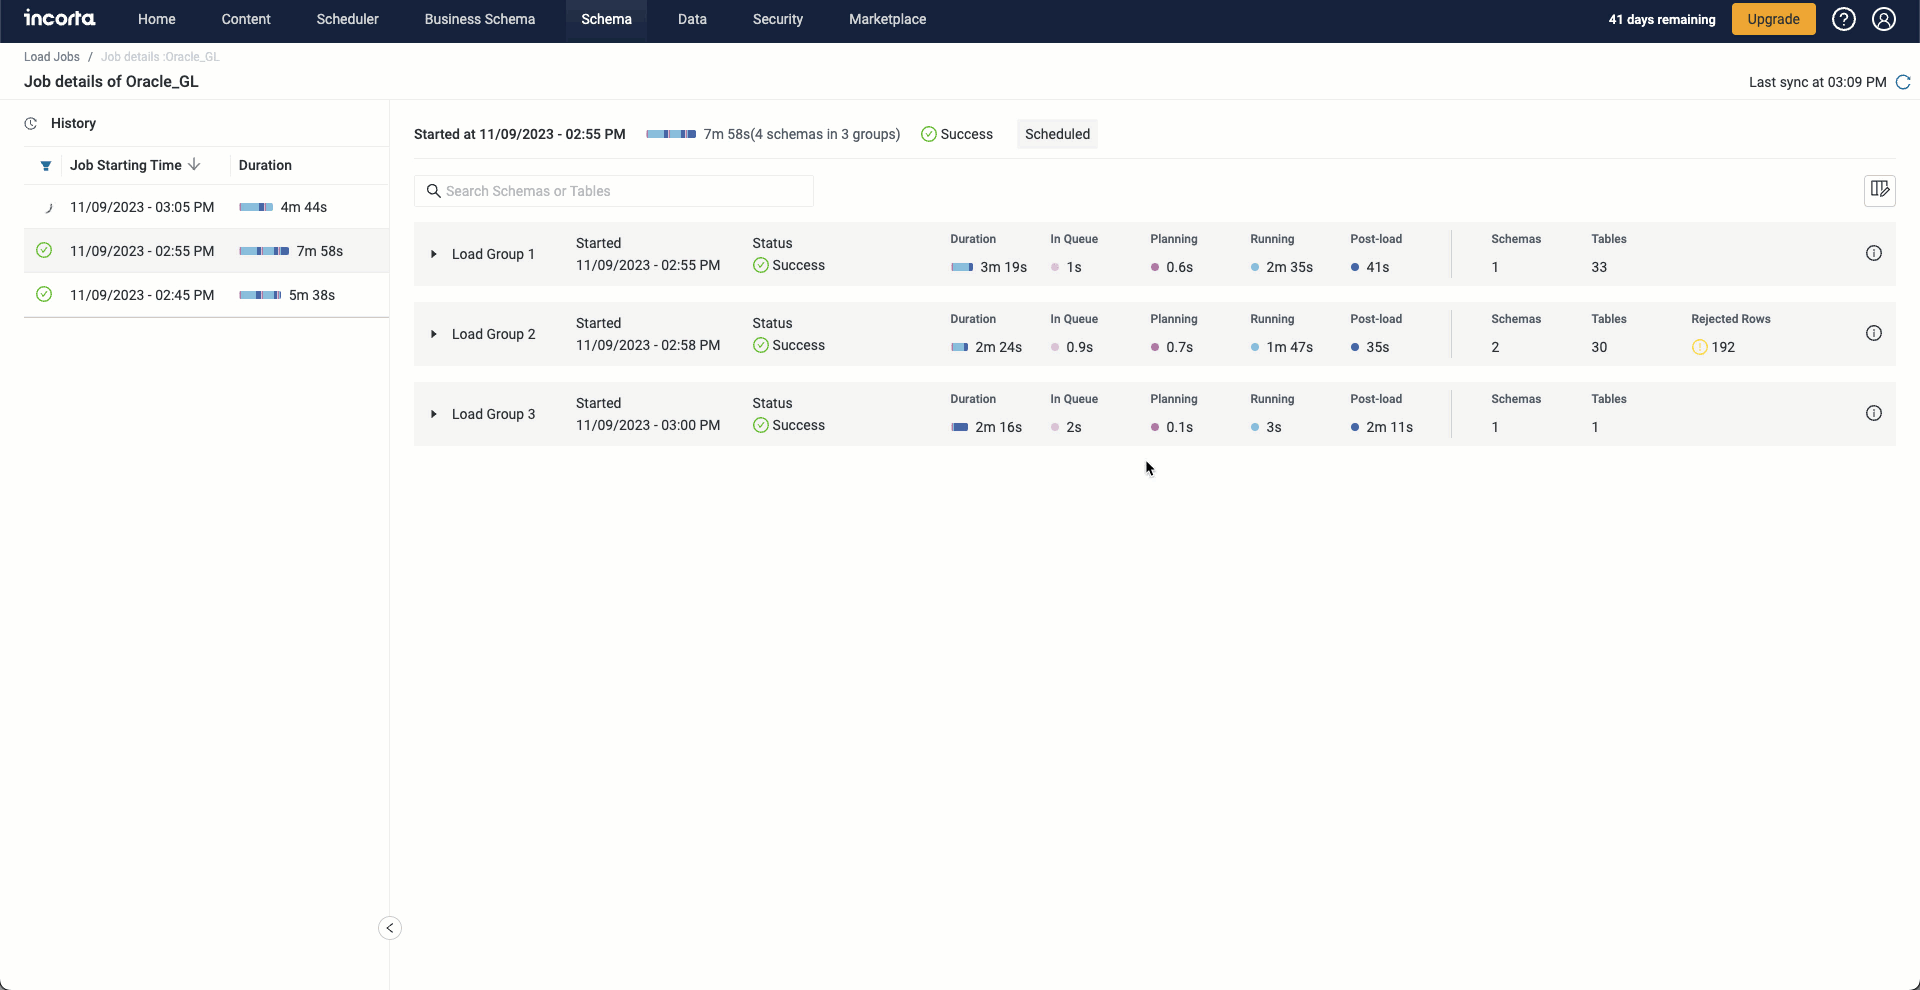
Task: Expand Load Group 2 row
Action: 433,334
